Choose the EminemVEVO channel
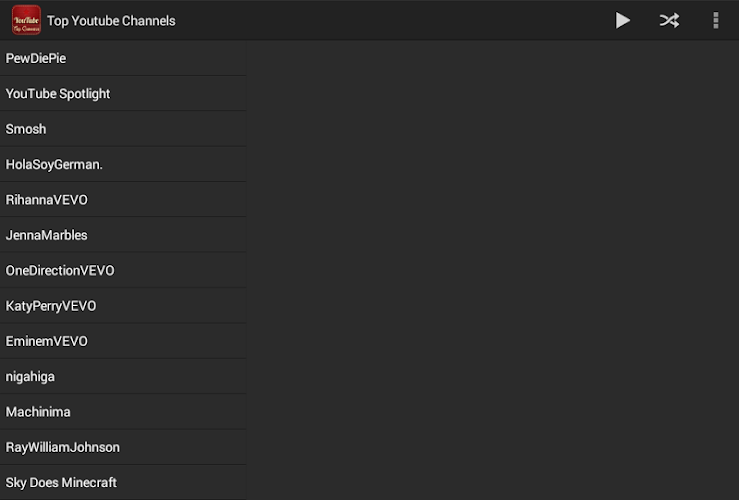This screenshot has height=500, width=739. pyautogui.click(x=122, y=341)
